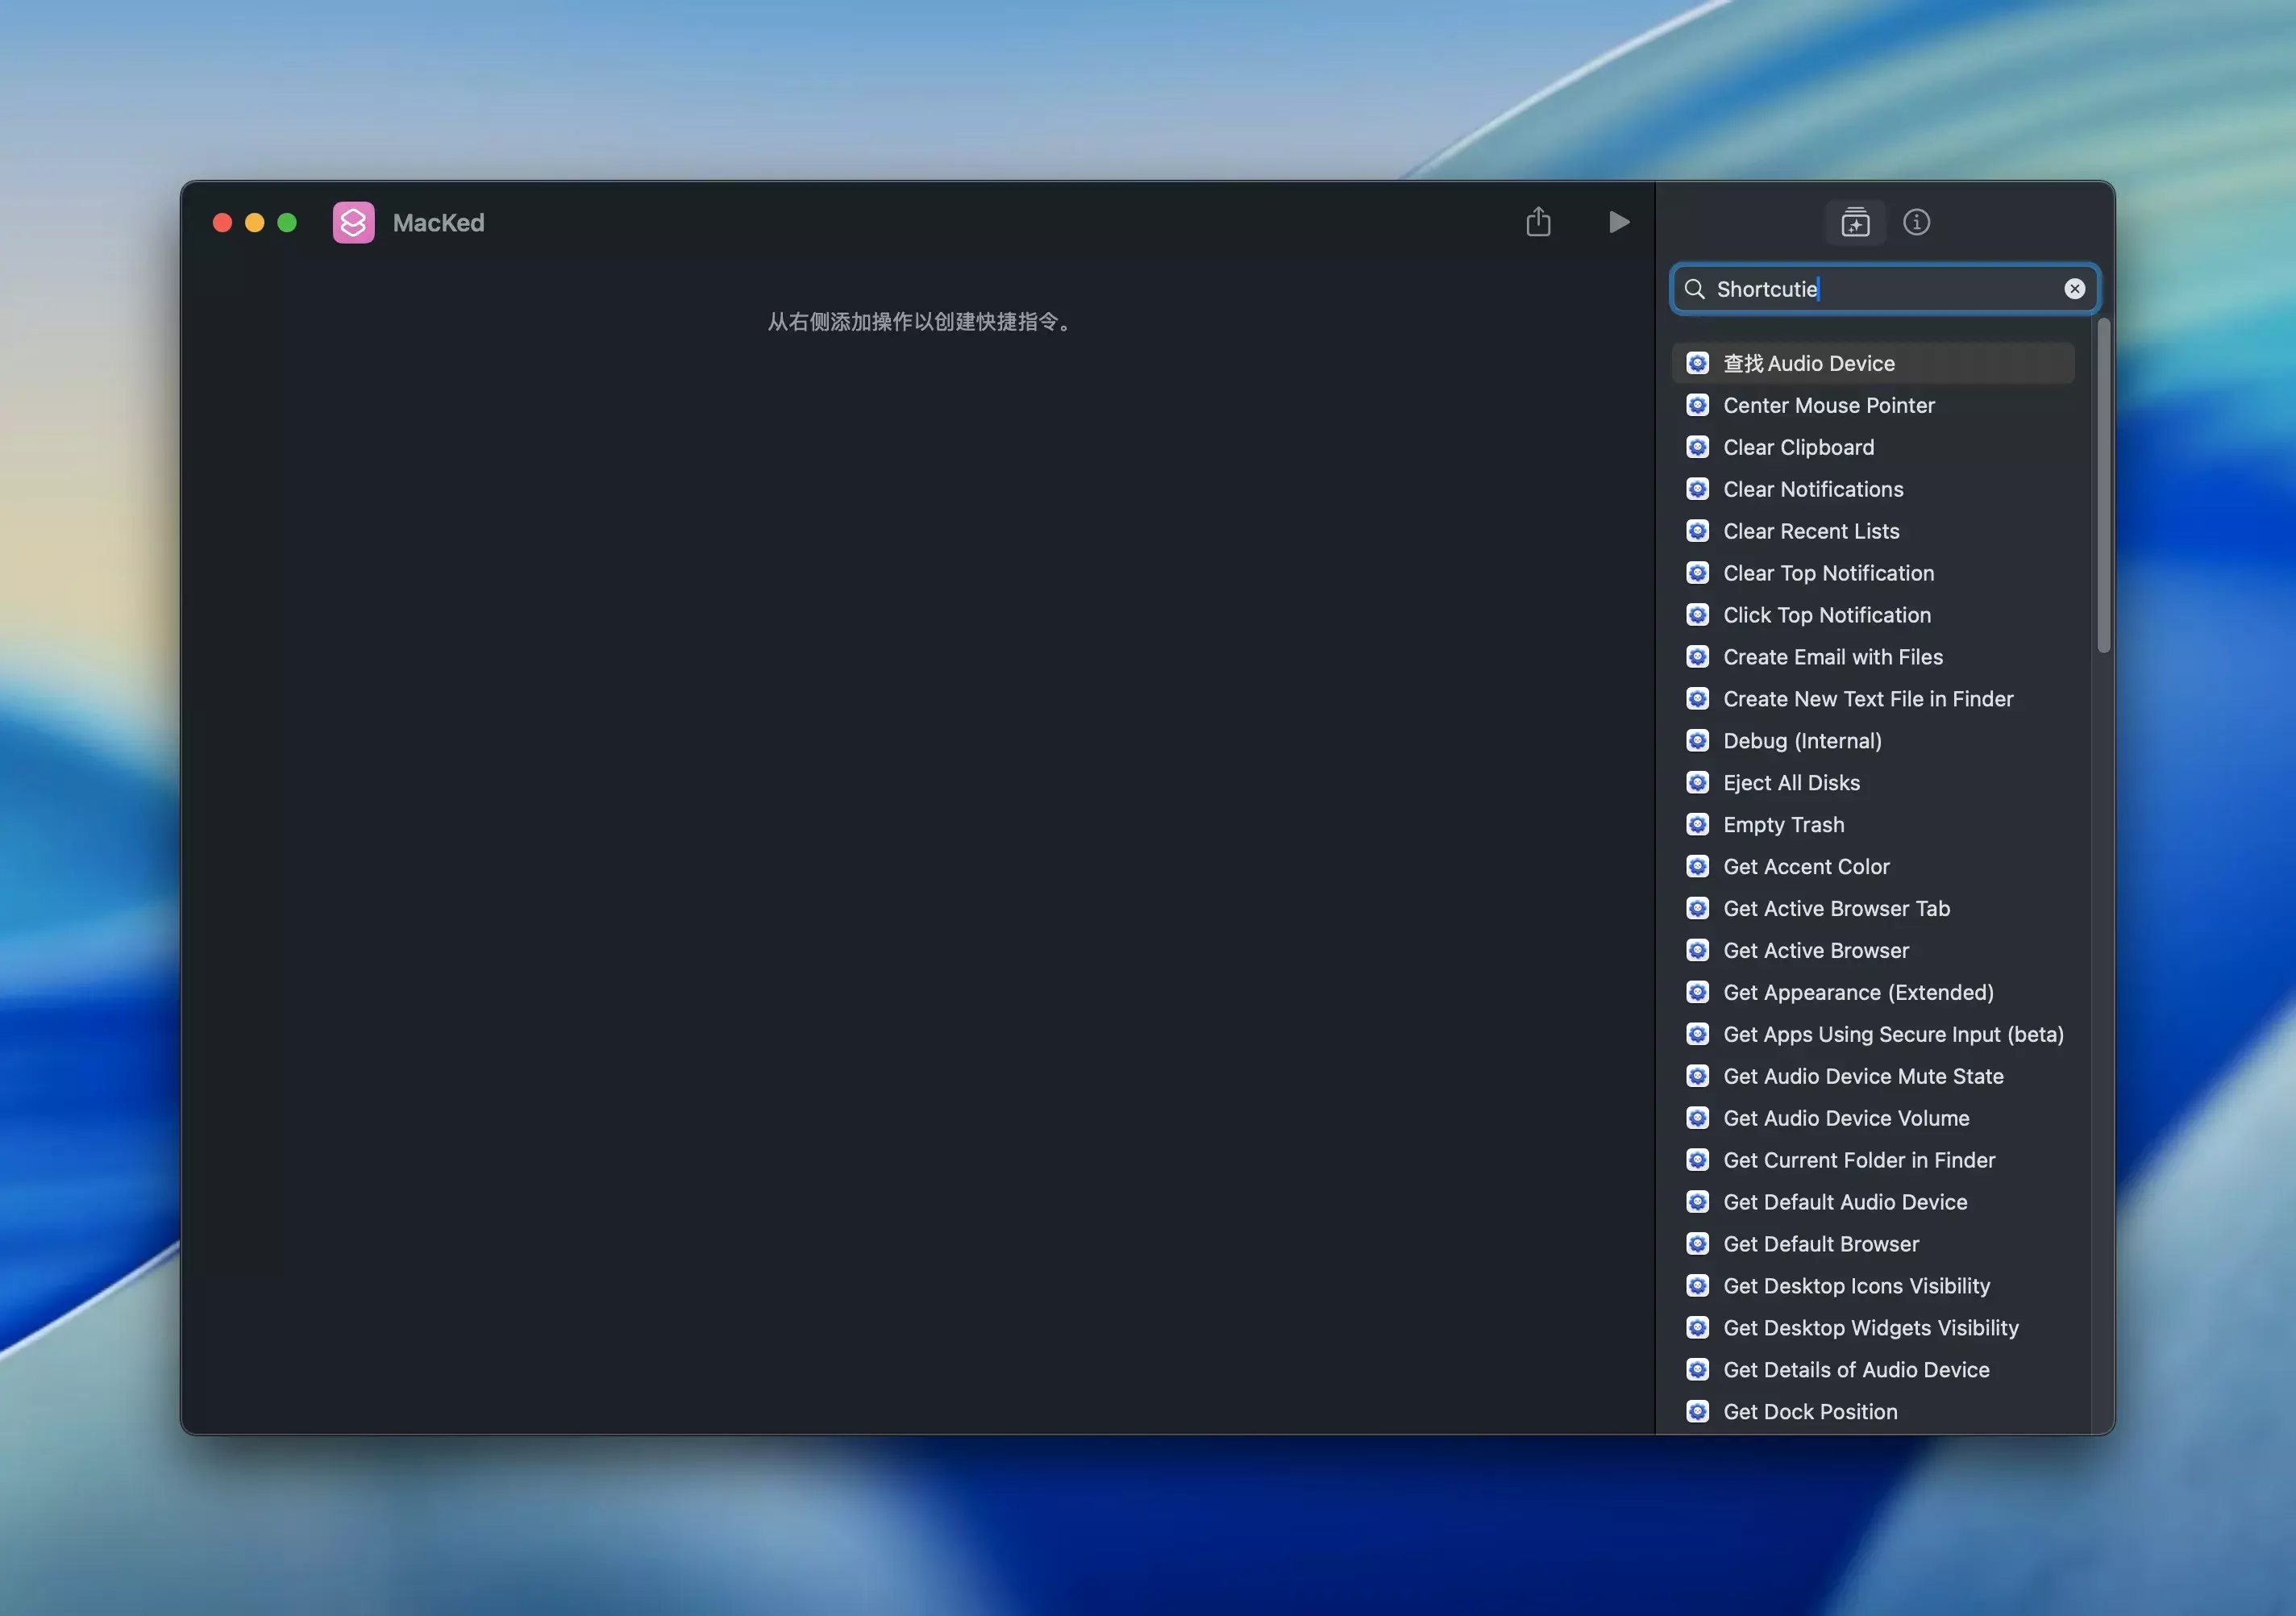This screenshot has width=2296, height=1616.
Task: Click the actions list scrollbar
Action: [x=2103, y=486]
